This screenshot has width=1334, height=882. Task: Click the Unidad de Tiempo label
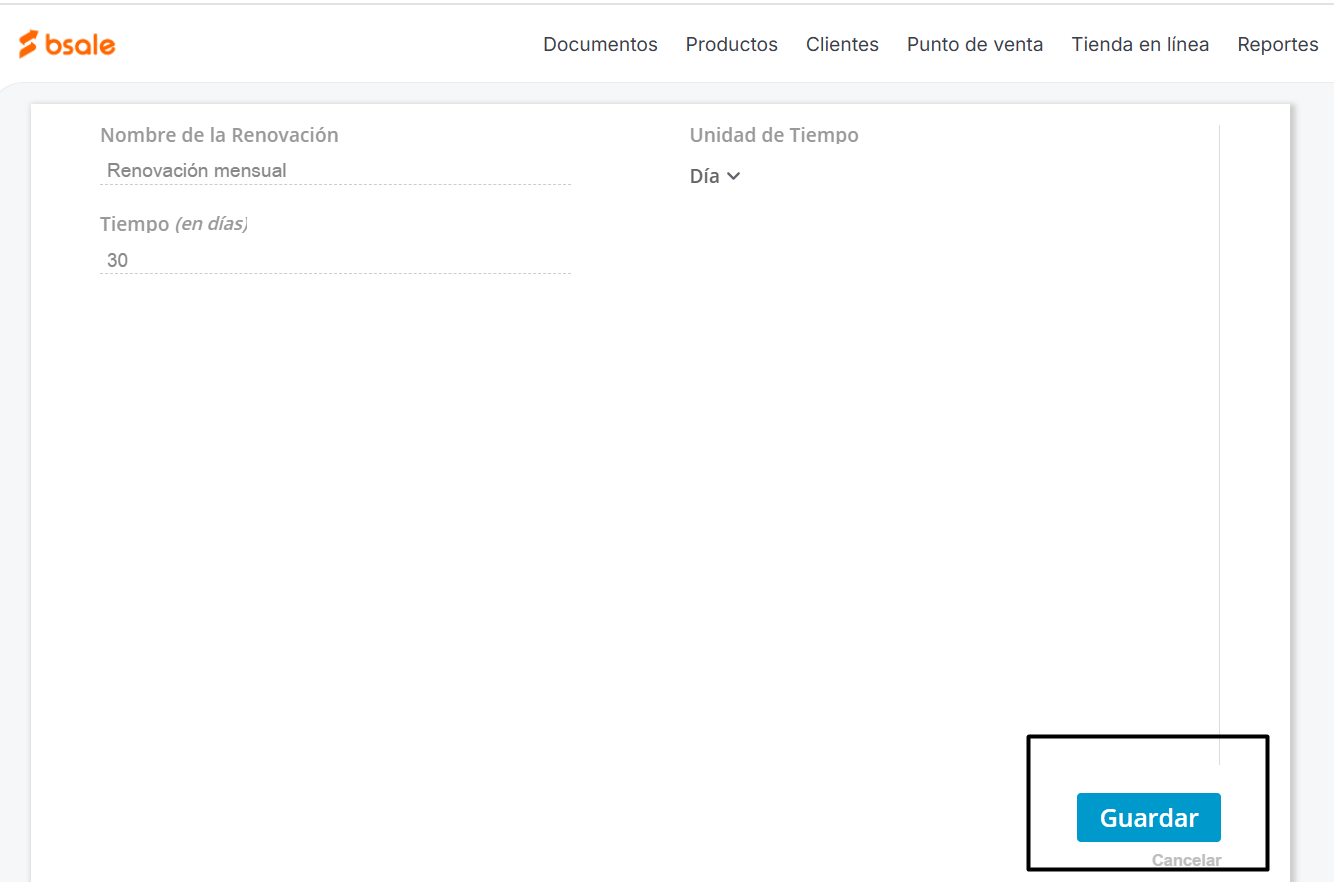coord(774,135)
